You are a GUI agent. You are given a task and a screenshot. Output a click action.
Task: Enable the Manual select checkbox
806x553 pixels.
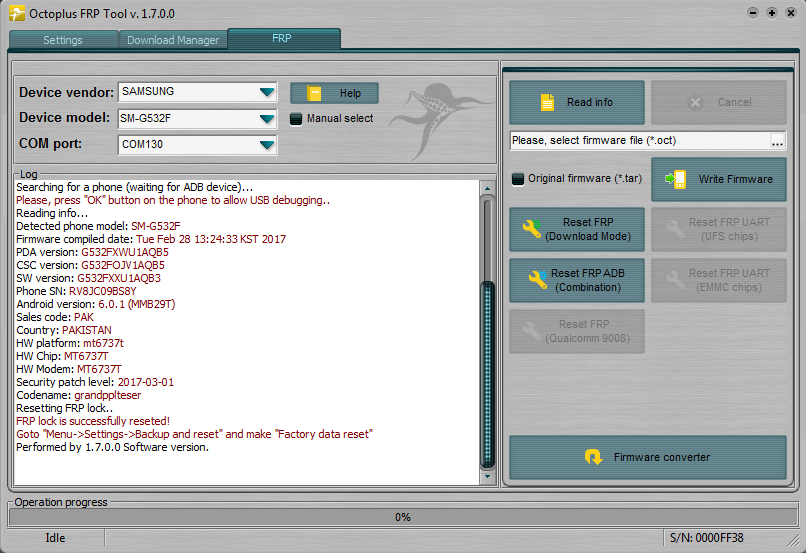click(296, 119)
